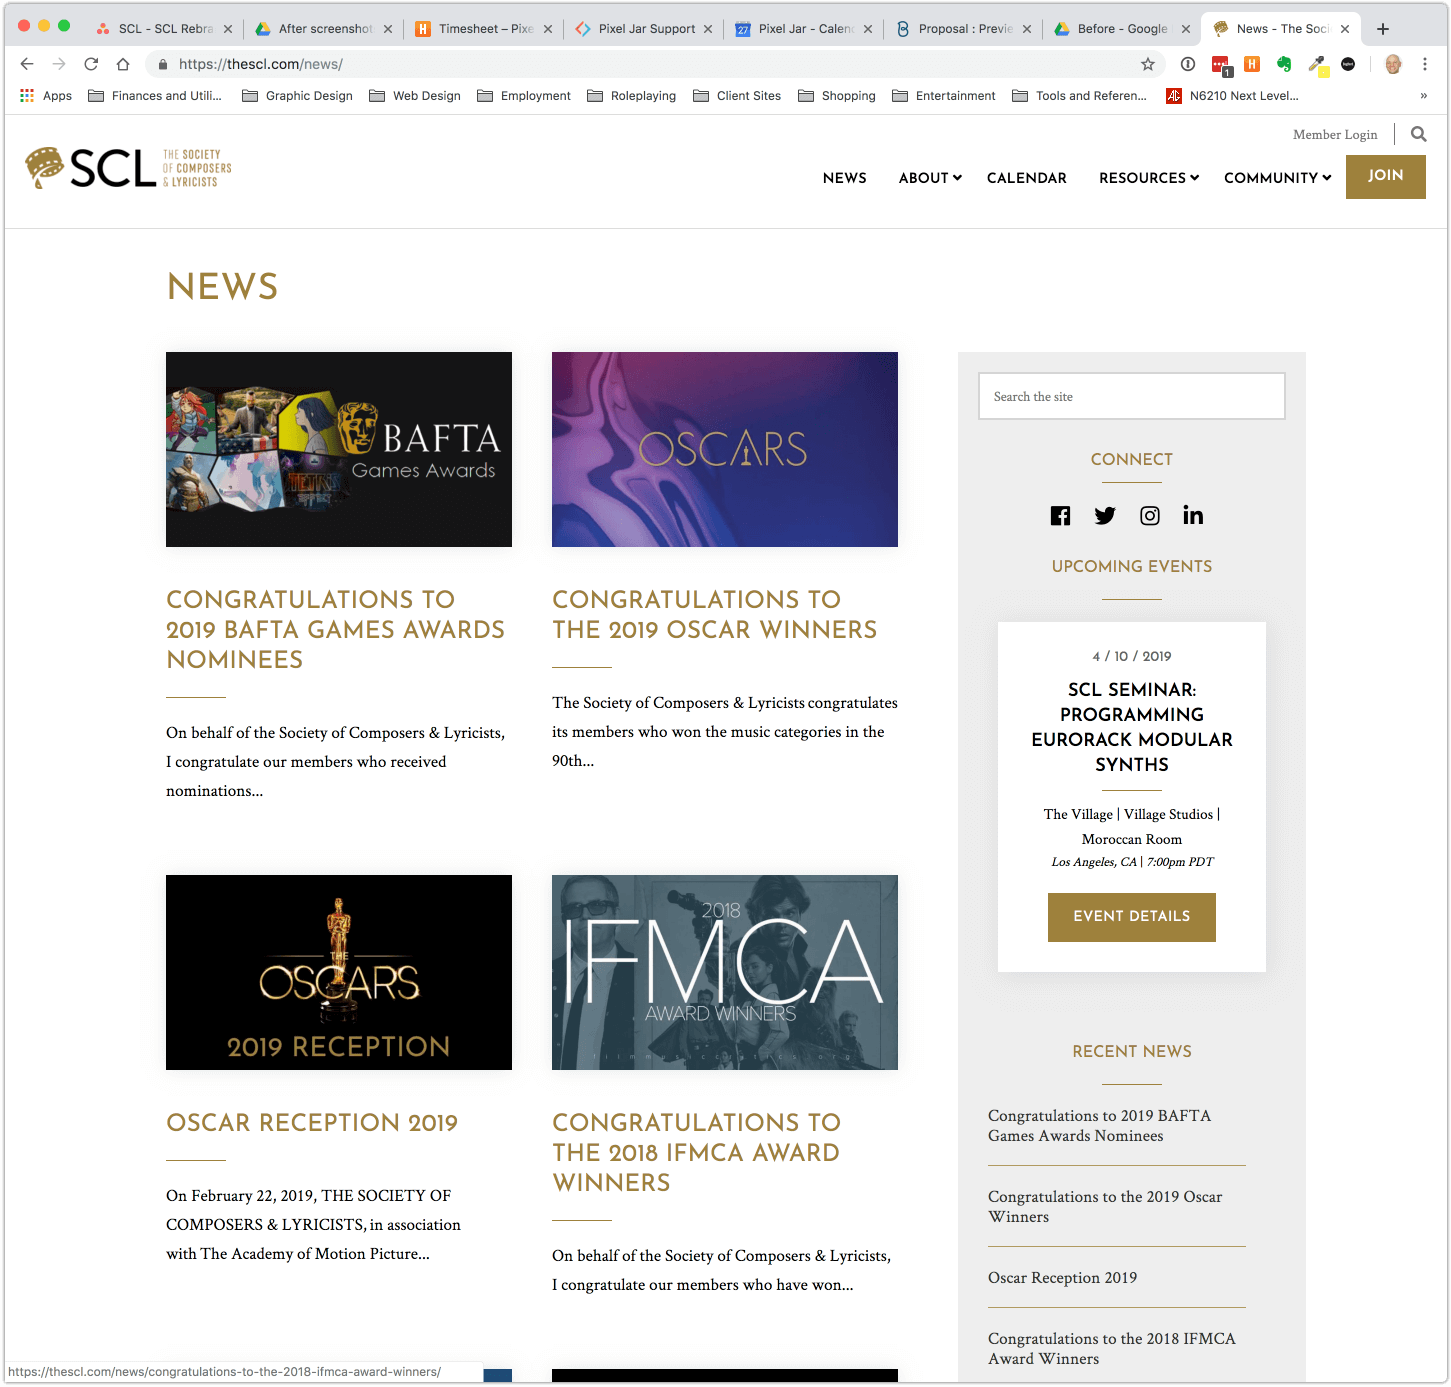1451x1387 pixels.
Task: Open 2018 IFMCA Award Winners headline
Action: [696, 1152]
